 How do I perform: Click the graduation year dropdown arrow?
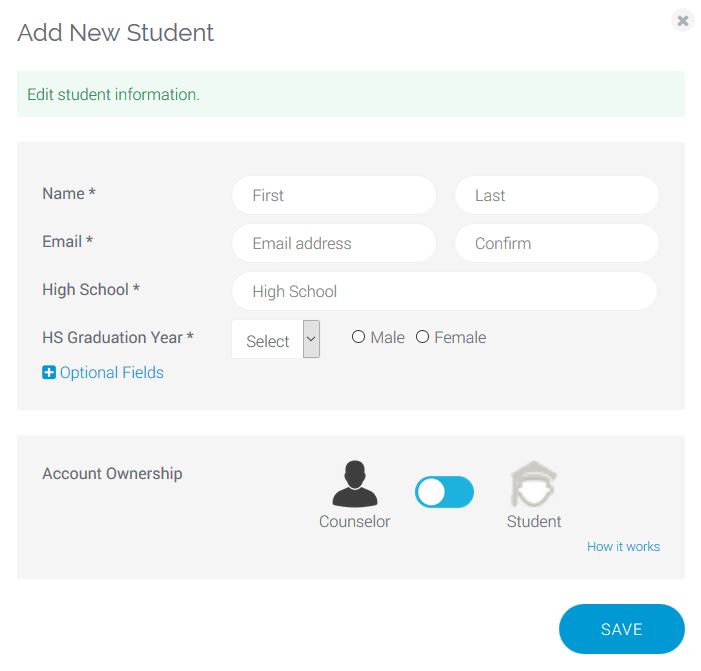tap(311, 339)
